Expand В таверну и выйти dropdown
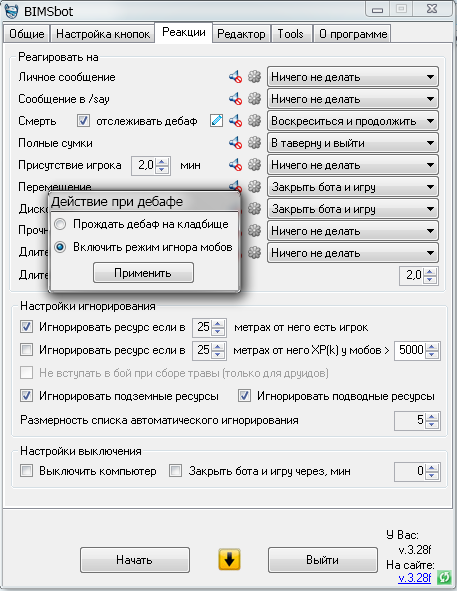This screenshot has width=457, height=591. [353, 143]
